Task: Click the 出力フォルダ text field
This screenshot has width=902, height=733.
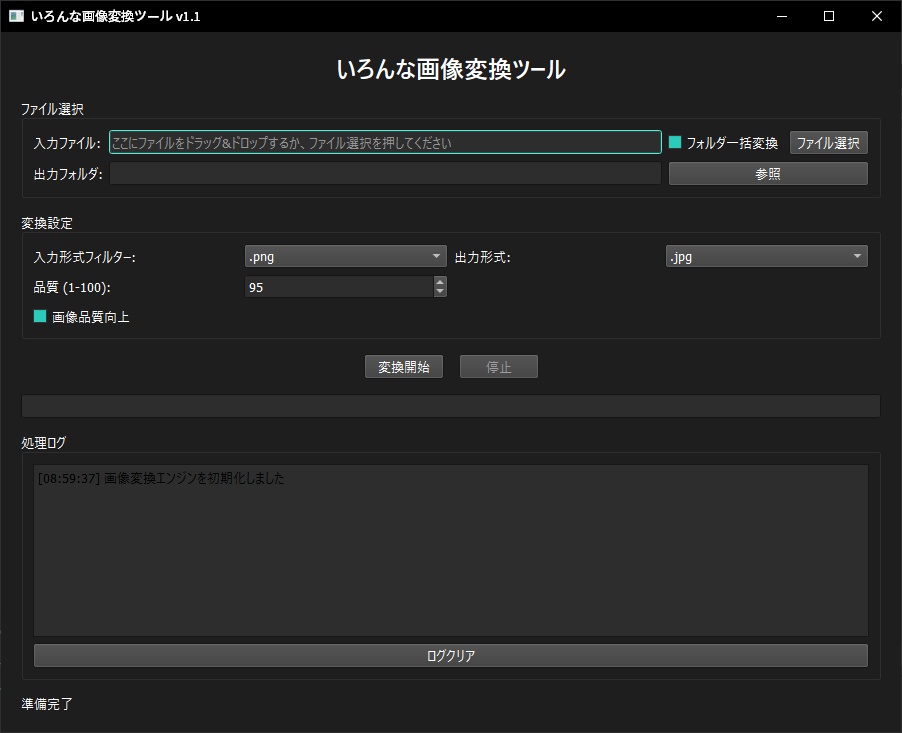Action: coord(385,173)
